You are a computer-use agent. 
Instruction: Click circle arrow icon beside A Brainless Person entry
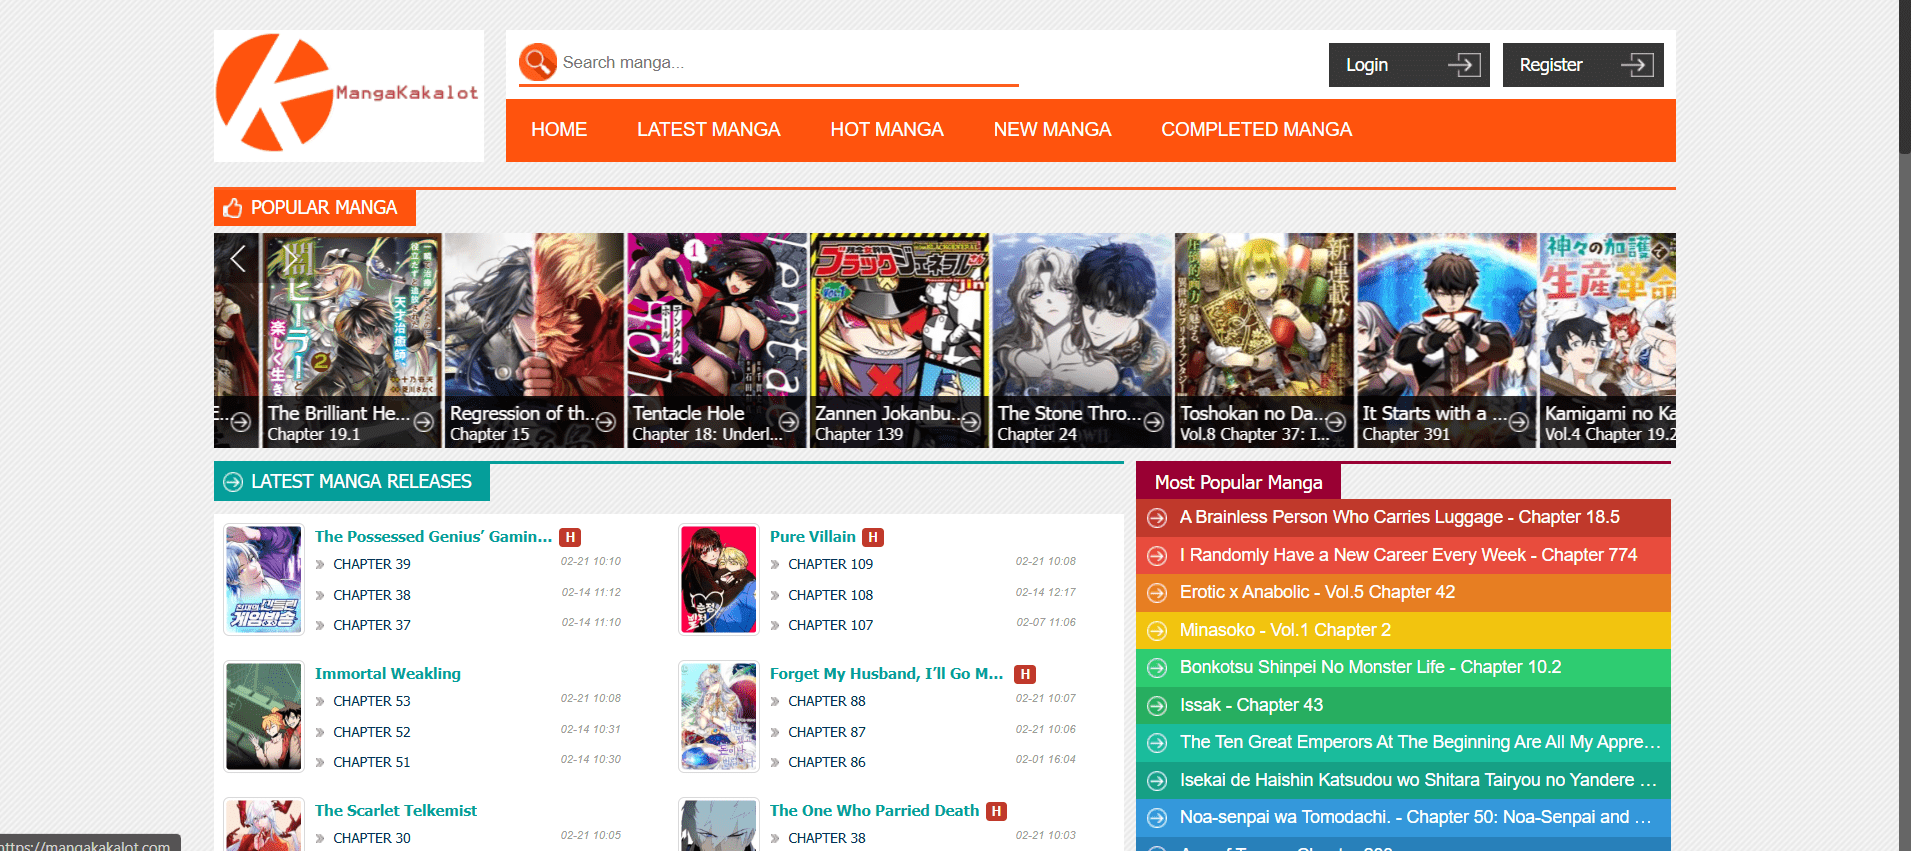point(1157,518)
